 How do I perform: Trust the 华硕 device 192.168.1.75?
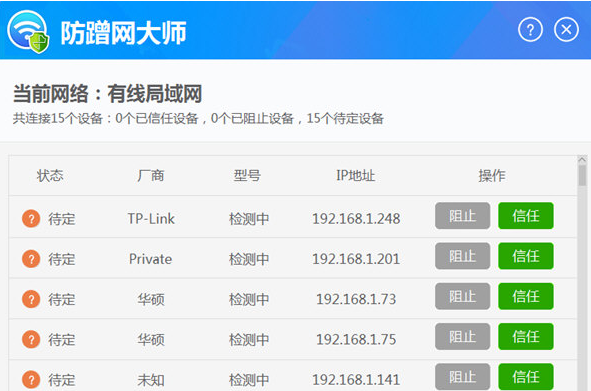point(526,337)
